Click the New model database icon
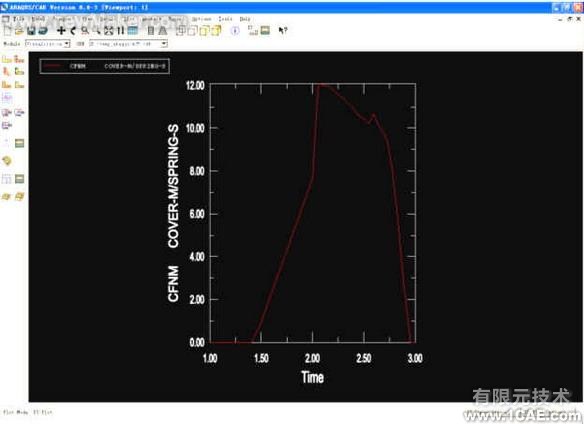 pos(8,31)
